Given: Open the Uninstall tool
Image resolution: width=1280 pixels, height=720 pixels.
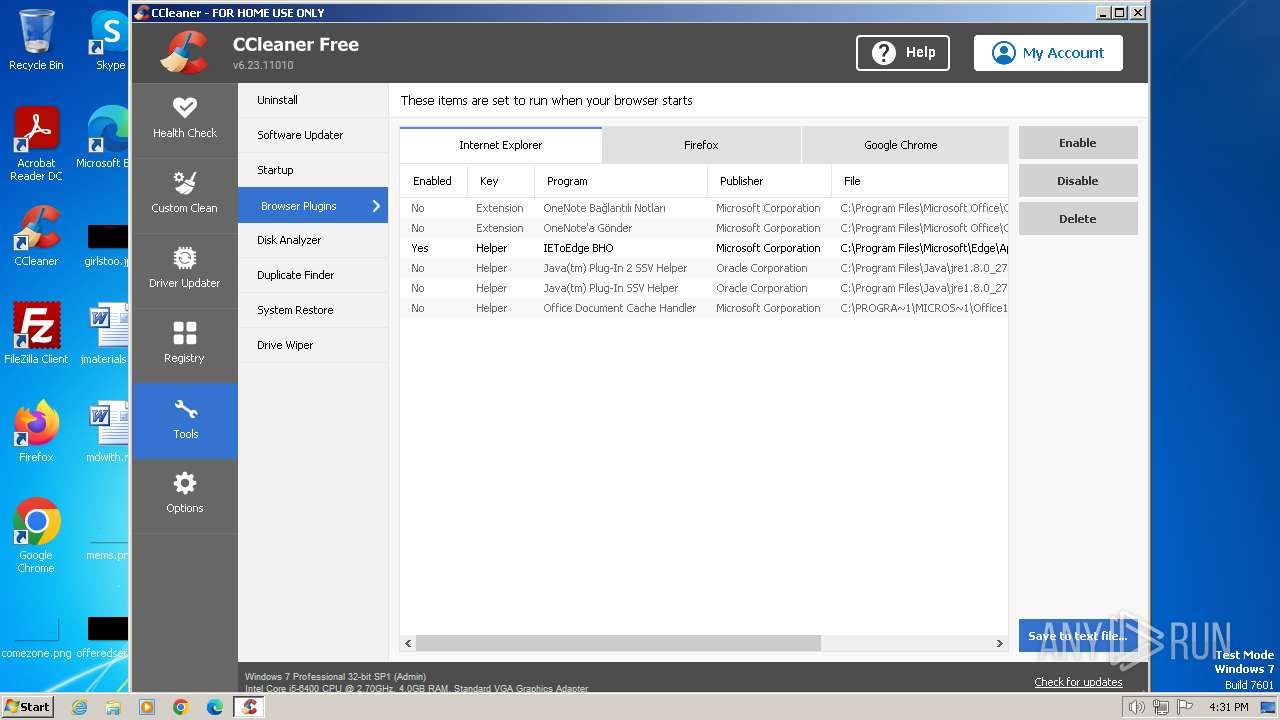Looking at the screenshot, I should [x=313, y=100].
